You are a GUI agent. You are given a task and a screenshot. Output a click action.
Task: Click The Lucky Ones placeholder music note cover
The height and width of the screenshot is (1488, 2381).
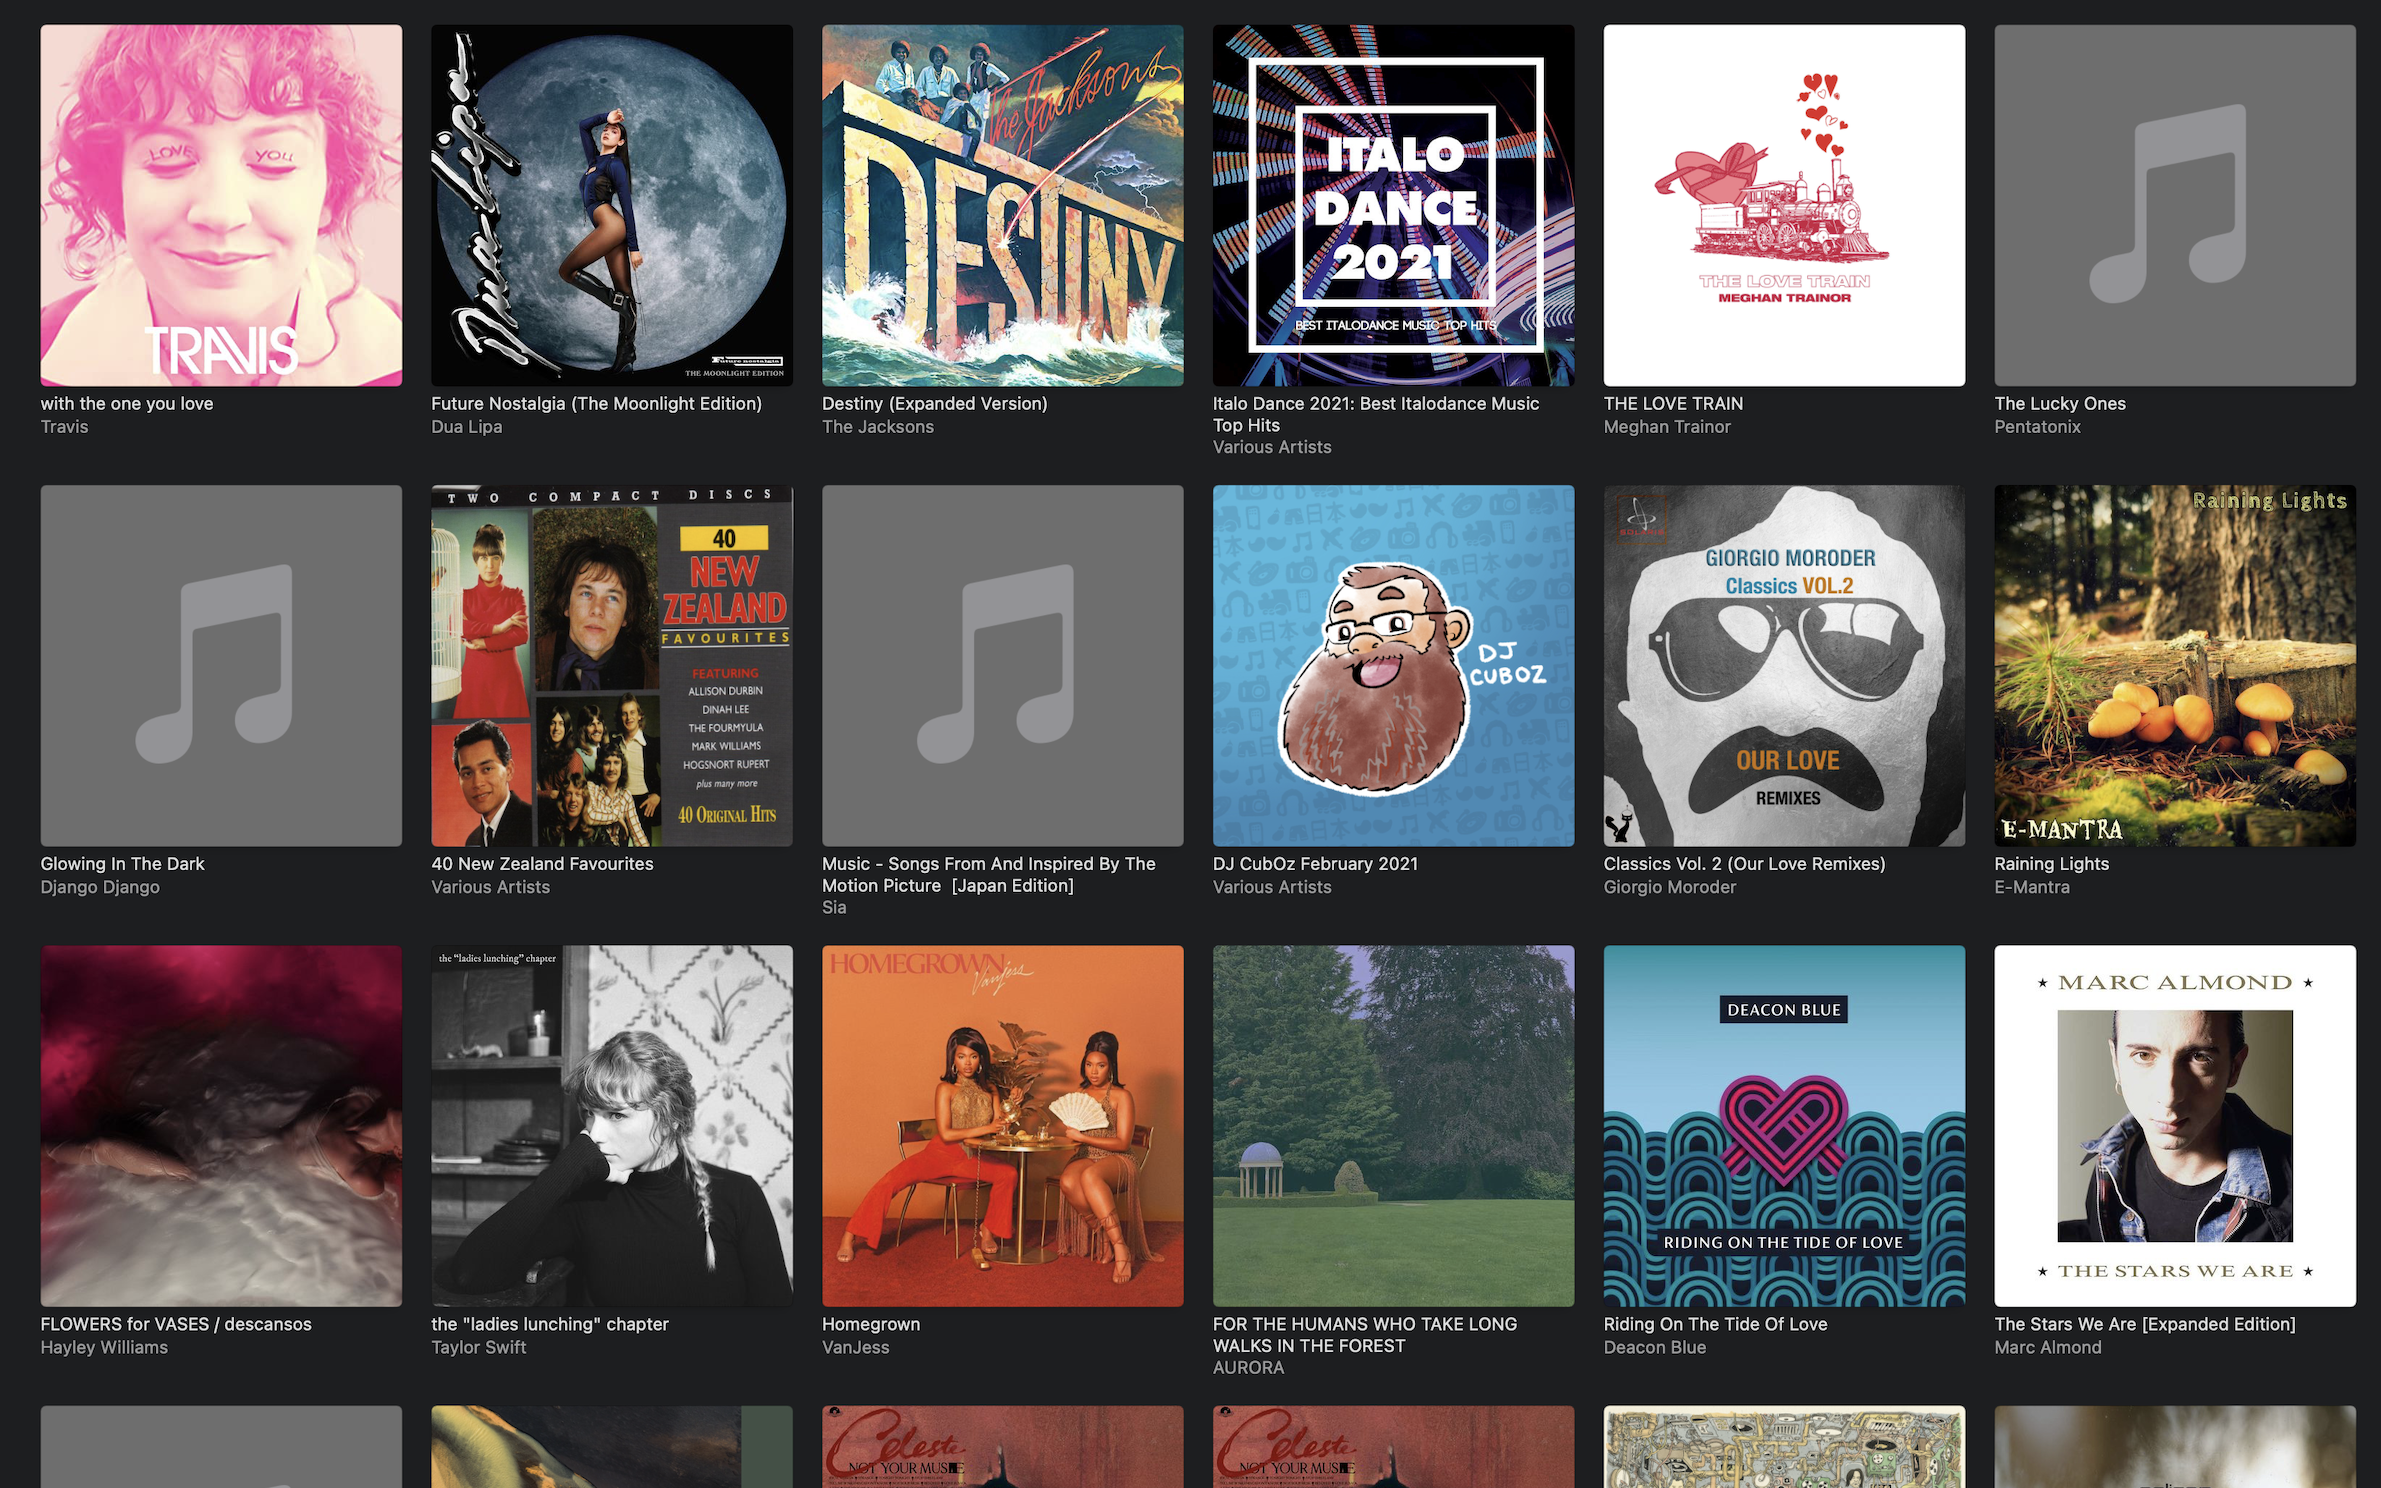click(2175, 205)
